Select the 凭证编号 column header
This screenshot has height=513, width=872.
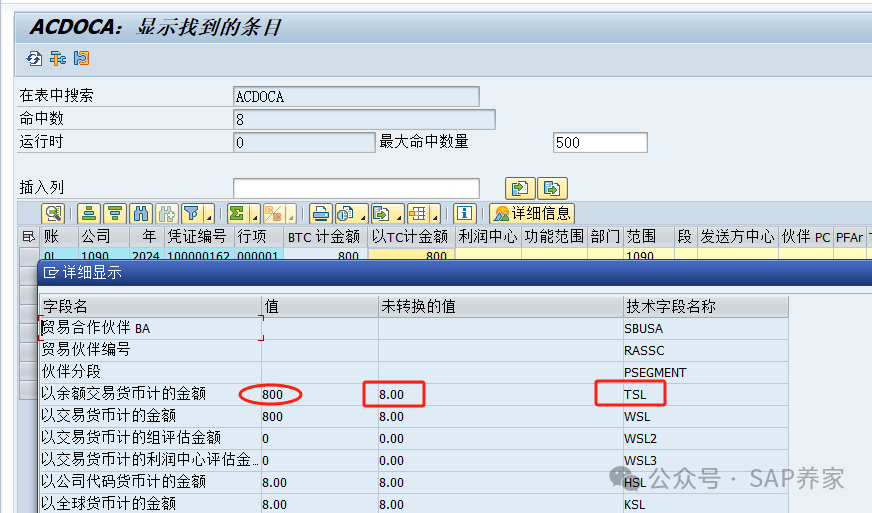(199, 237)
